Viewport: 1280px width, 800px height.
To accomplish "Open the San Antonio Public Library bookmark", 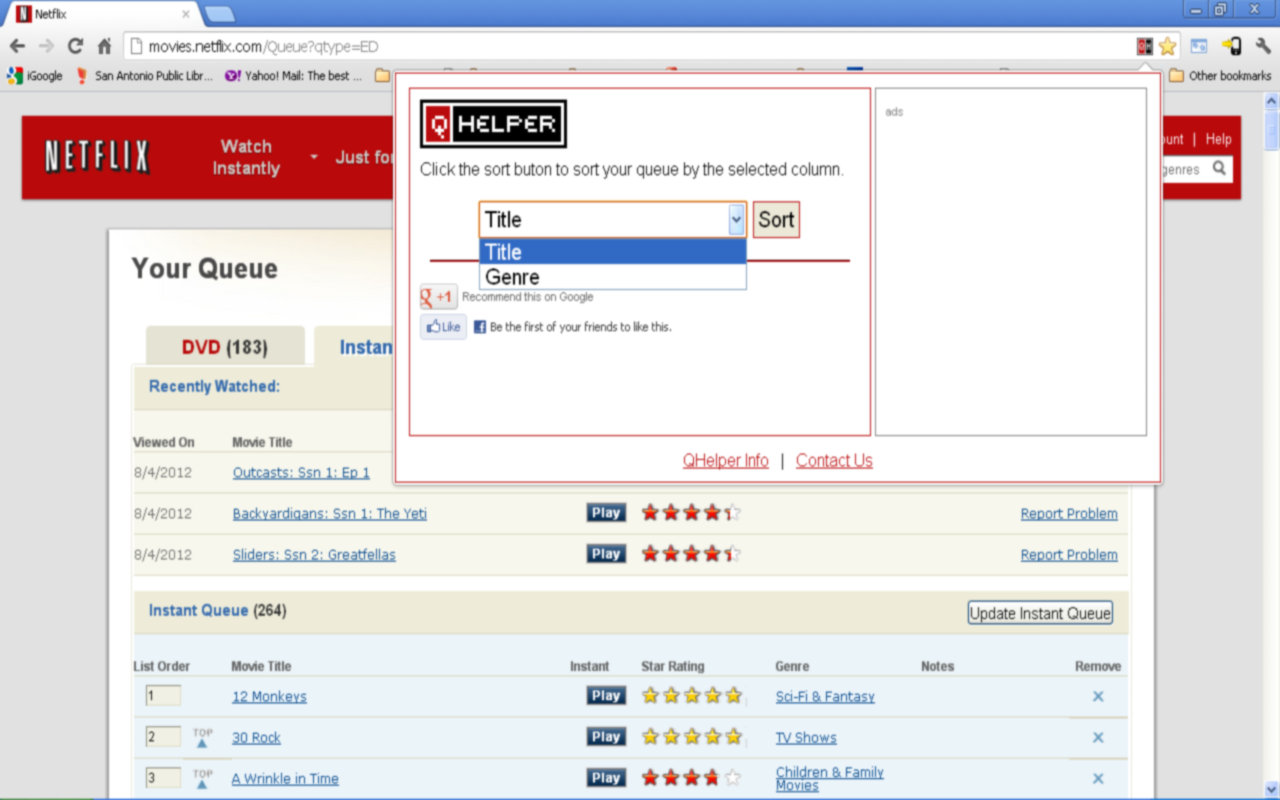I will [145, 75].
